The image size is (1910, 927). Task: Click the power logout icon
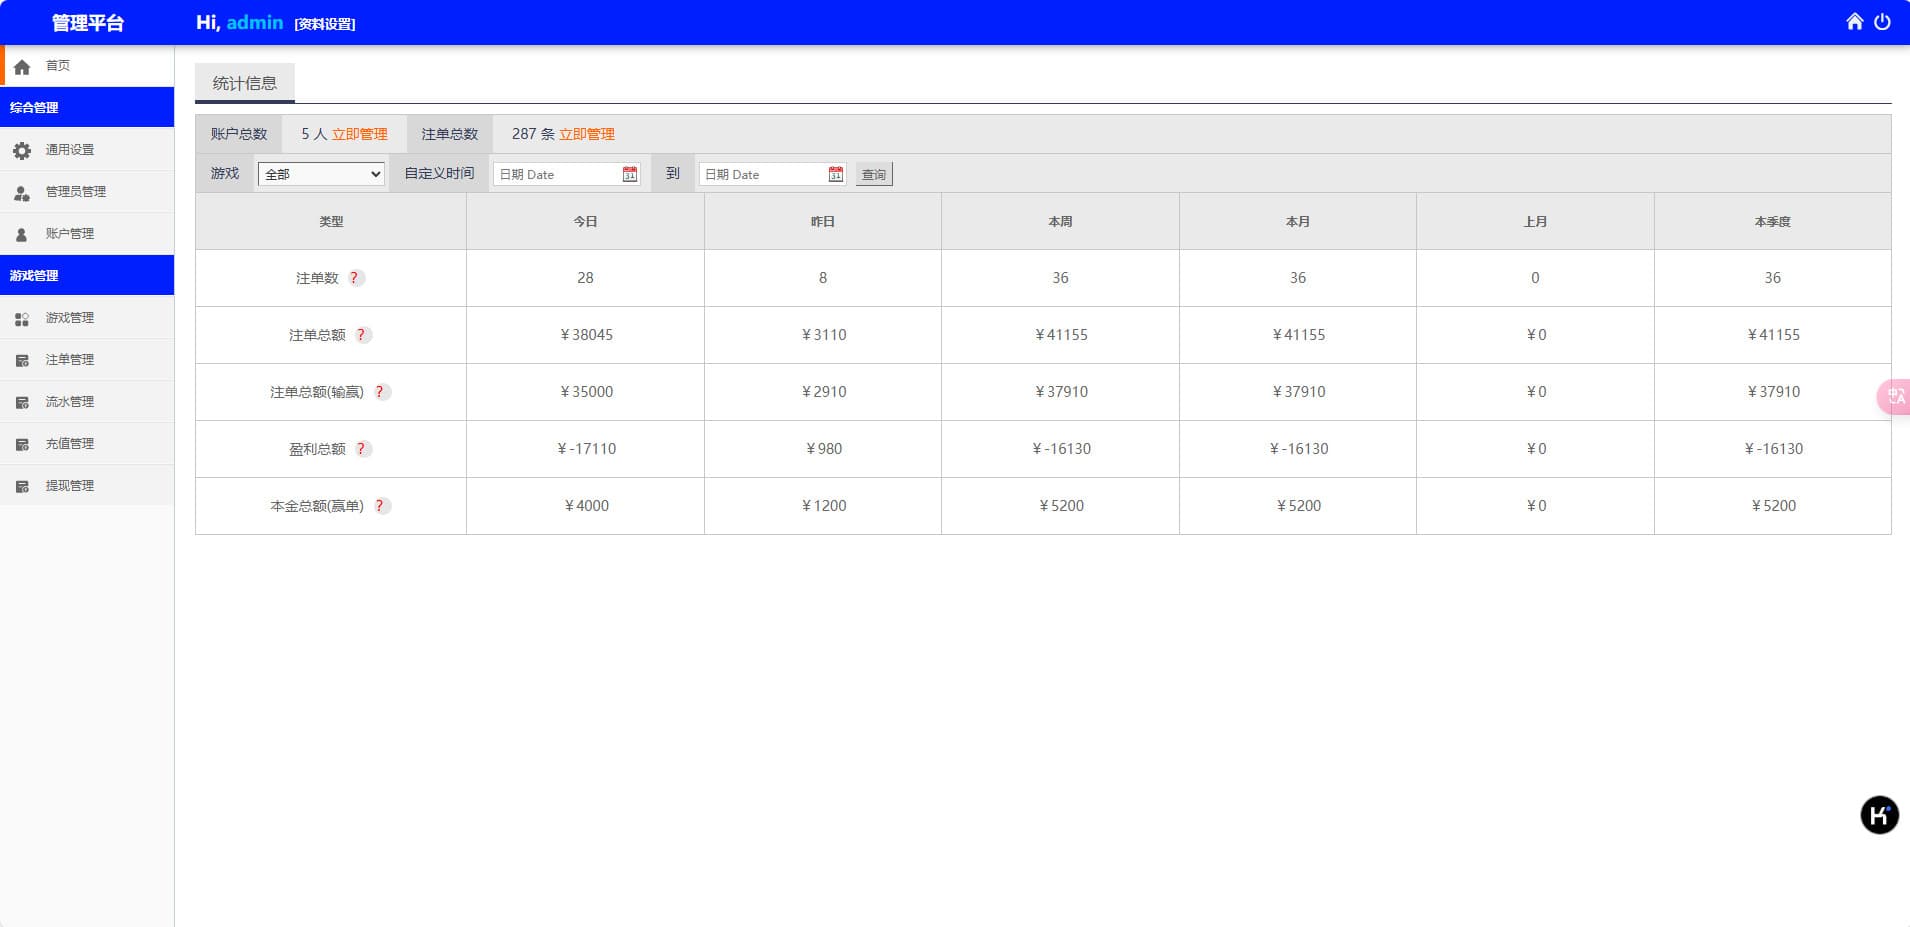pyautogui.click(x=1882, y=22)
